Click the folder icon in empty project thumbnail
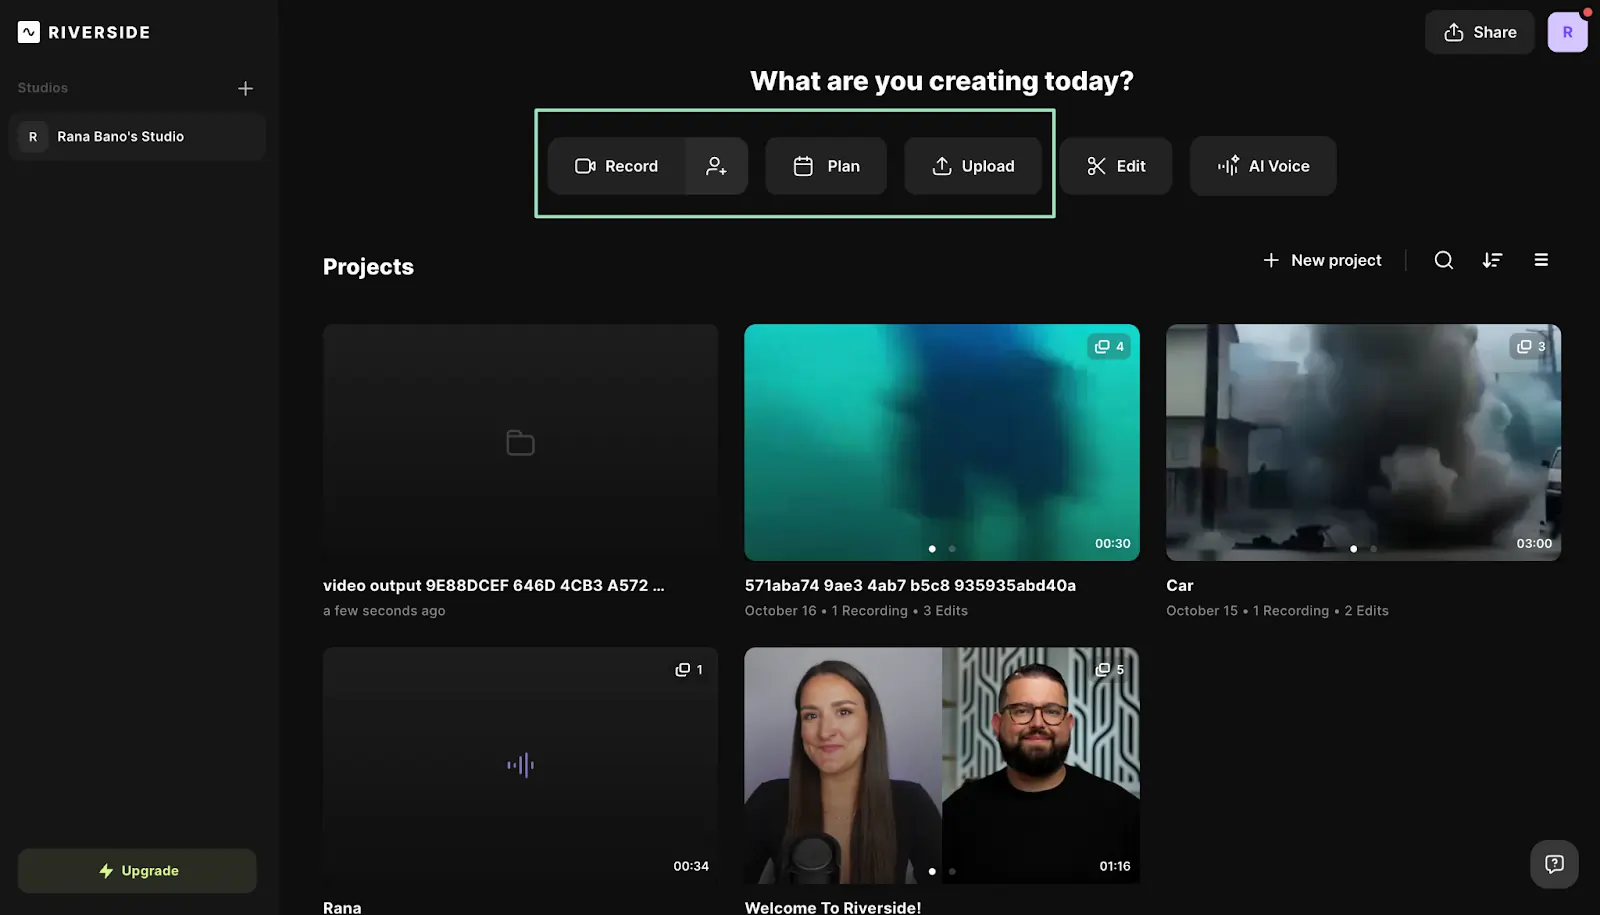The width and height of the screenshot is (1600, 915). pos(520,442)
